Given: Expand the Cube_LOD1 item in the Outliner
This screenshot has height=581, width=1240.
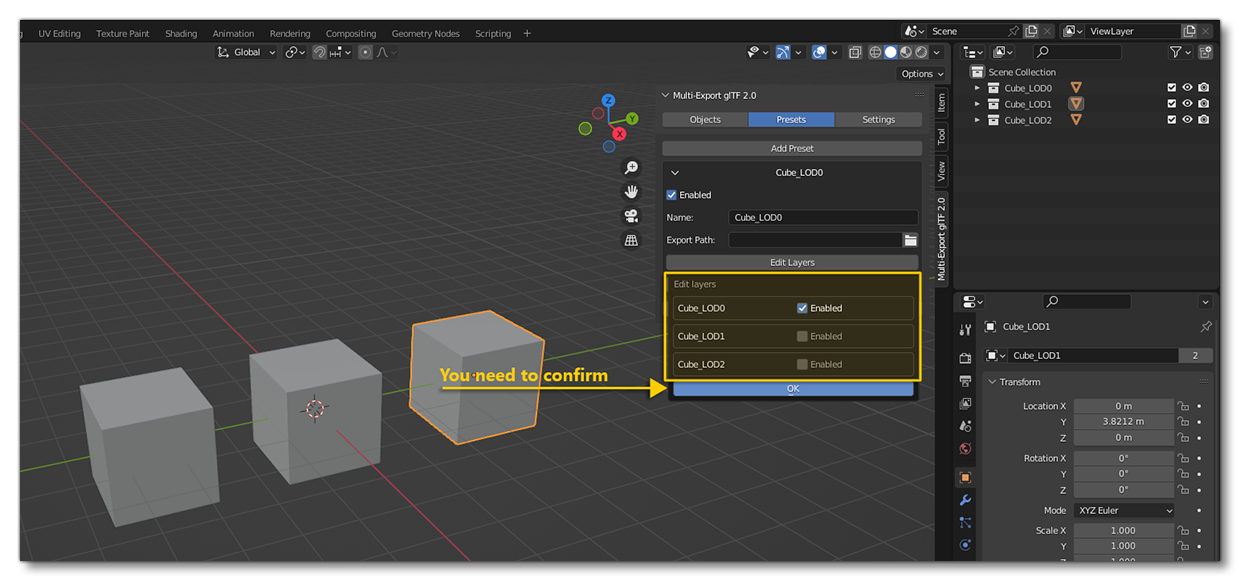Looking at the screenshot, I should coord(976,103).
